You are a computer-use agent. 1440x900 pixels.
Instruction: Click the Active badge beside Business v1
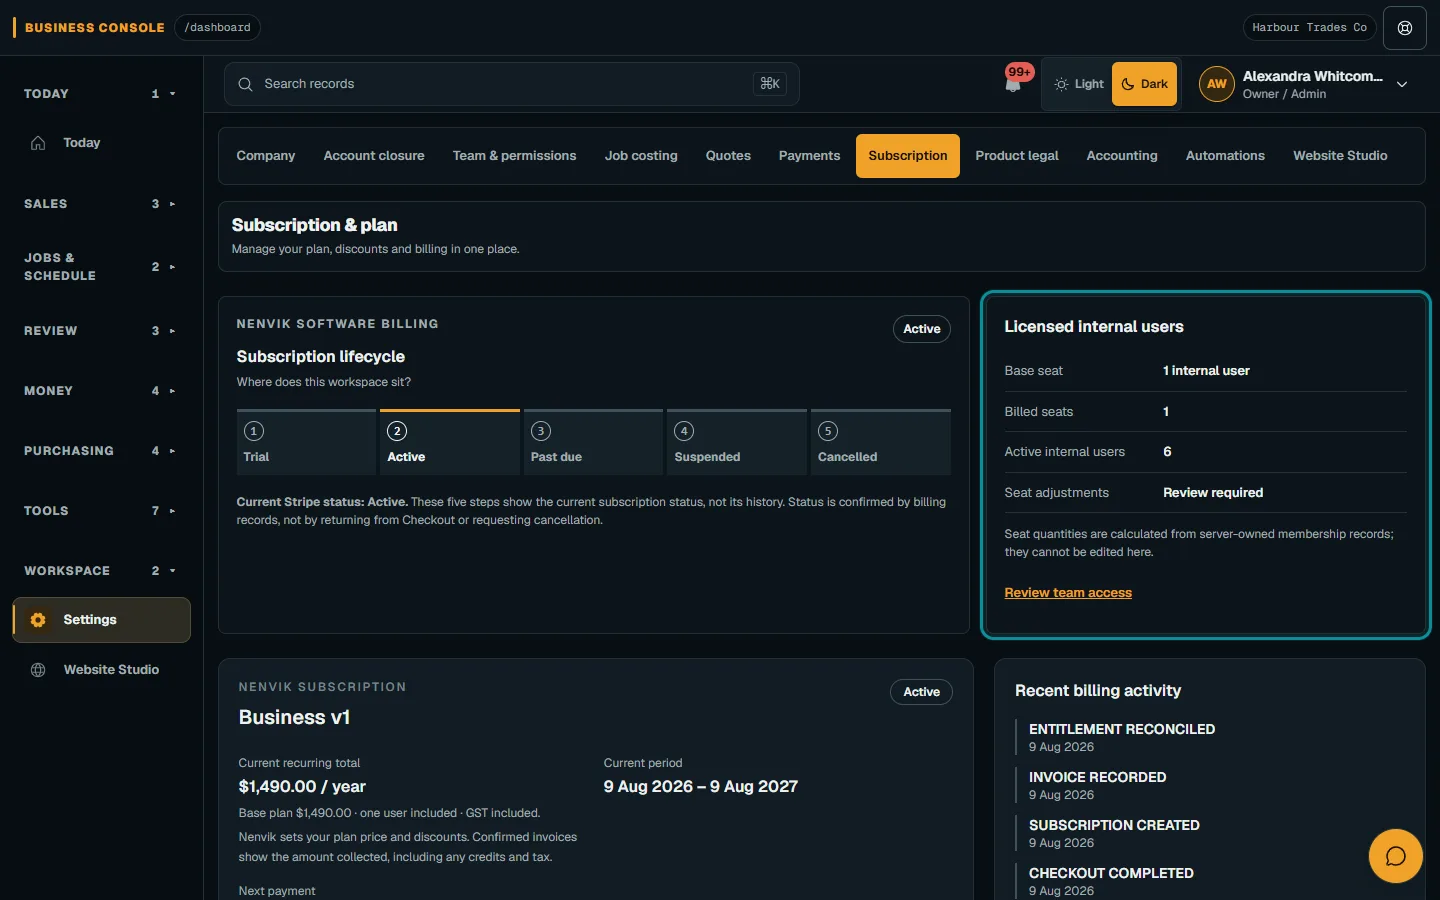tap(922, 692)
